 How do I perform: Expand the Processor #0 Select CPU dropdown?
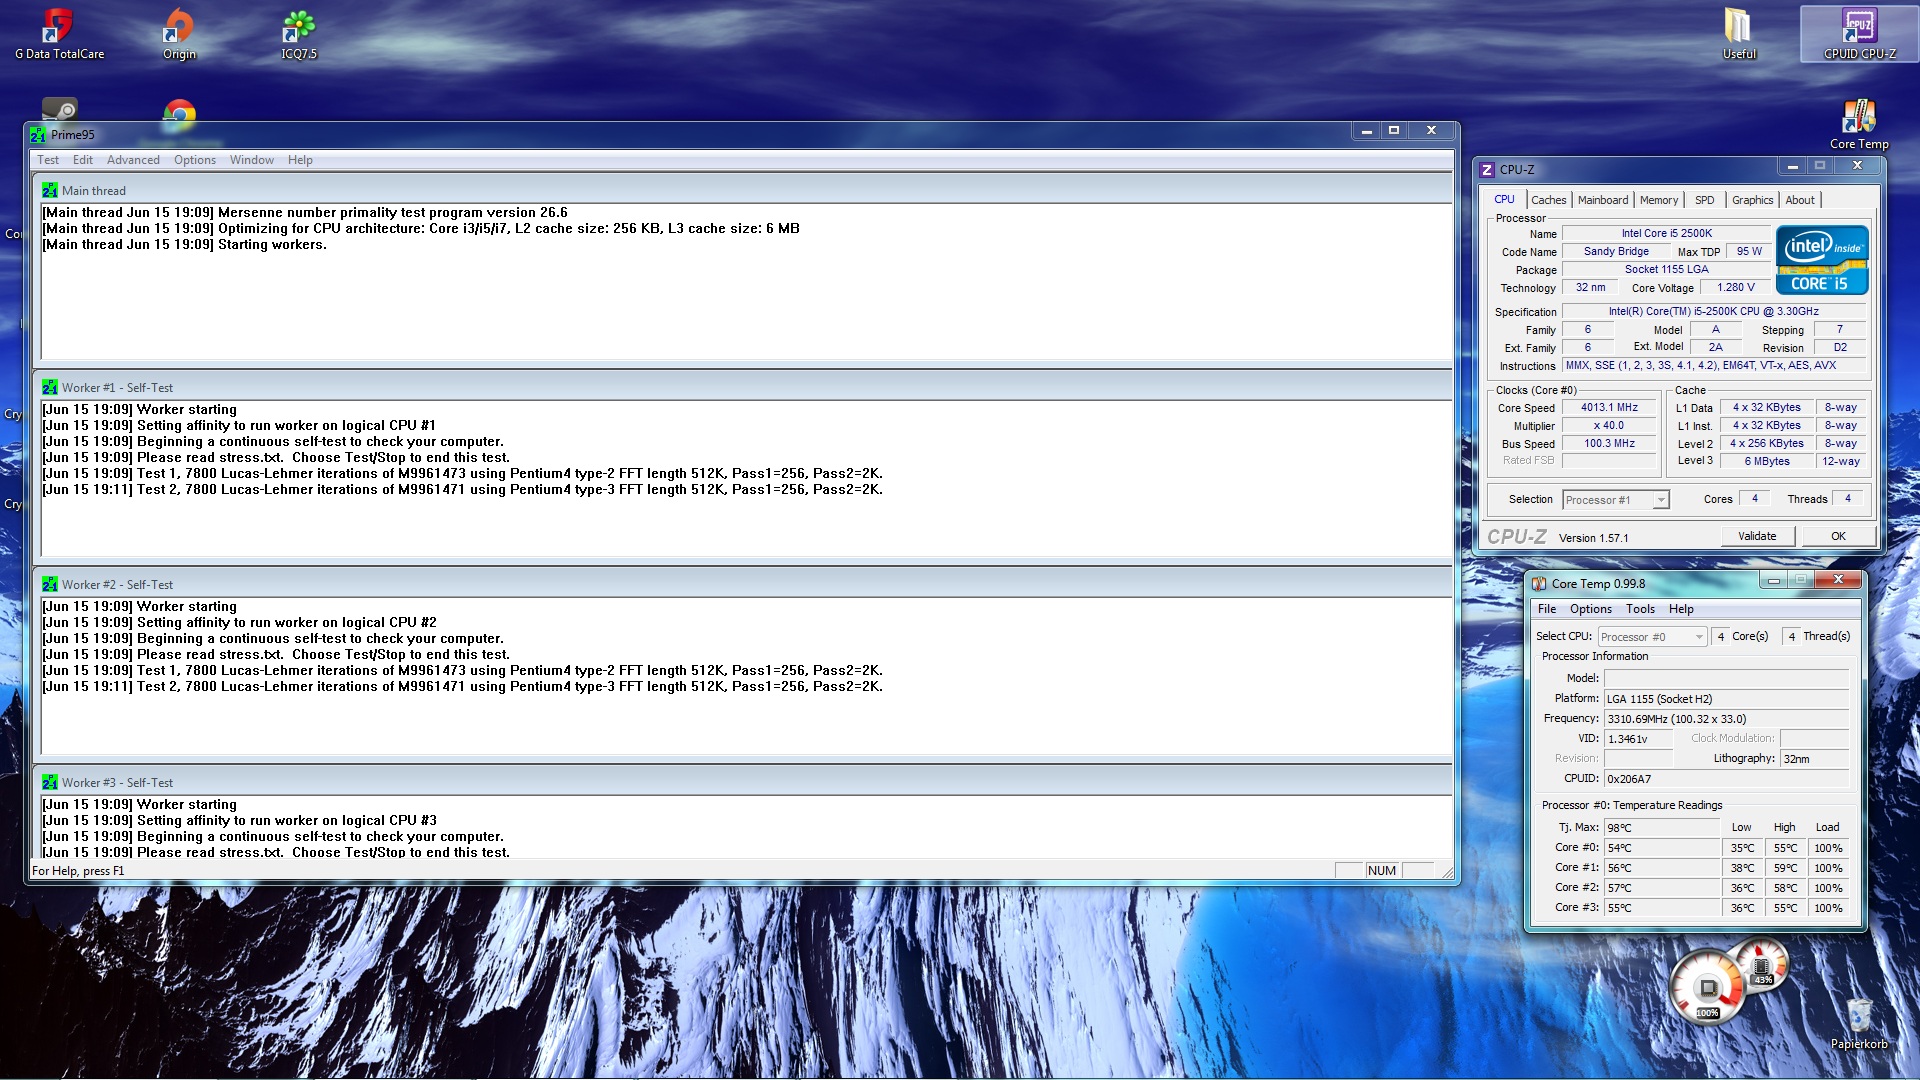click(1699, 637)
